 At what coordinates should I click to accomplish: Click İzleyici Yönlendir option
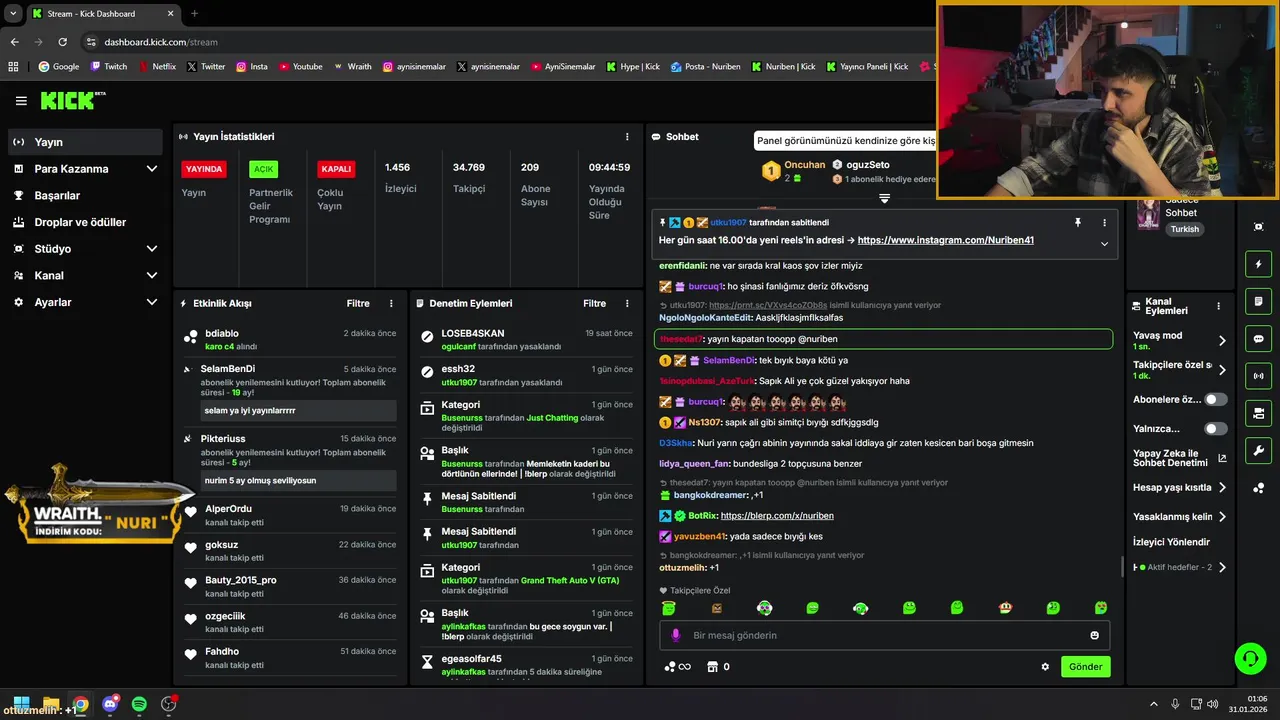[x=1171, y=542]
